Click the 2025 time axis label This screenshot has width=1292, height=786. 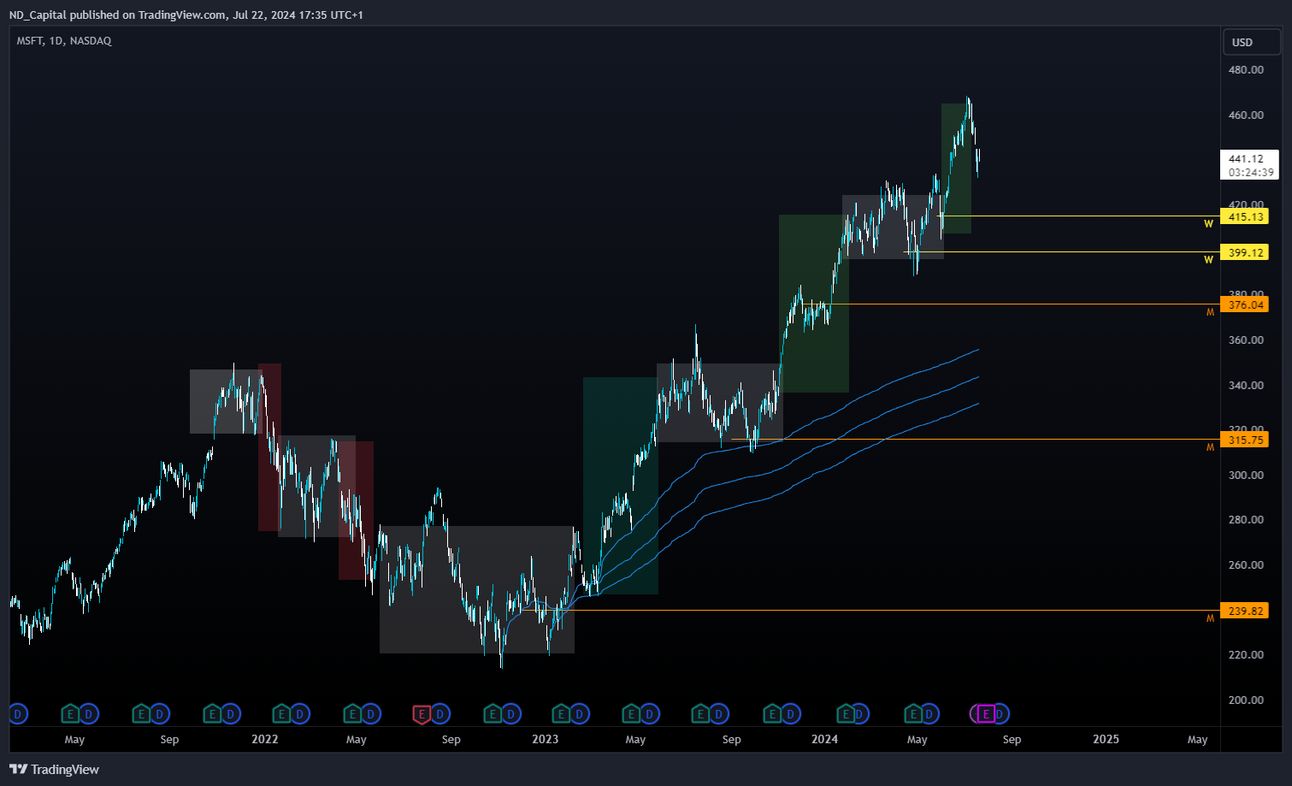coord(1106,740)
